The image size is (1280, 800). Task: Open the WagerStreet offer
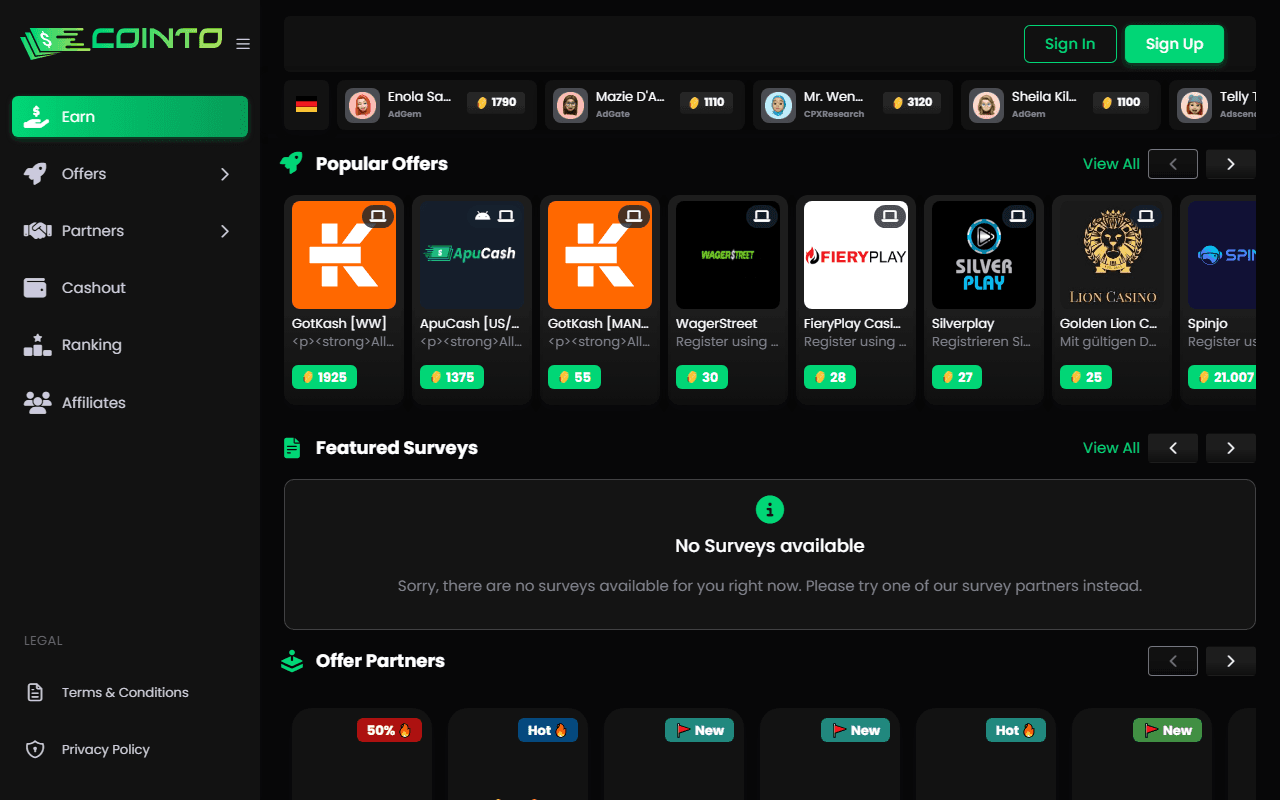click(x=728, y=300)
